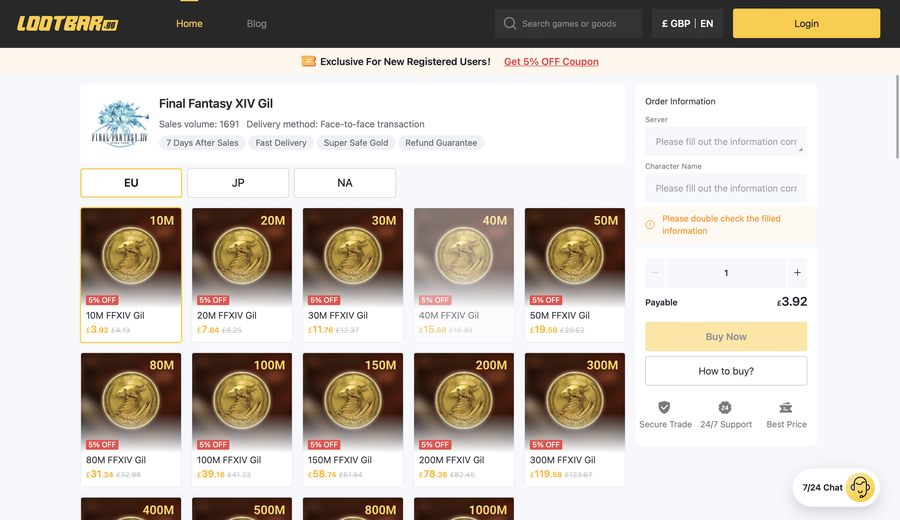The image size is (900, 520).
Task: Click the Get 5% OFF Coupon link
Action: pos(551,61)
